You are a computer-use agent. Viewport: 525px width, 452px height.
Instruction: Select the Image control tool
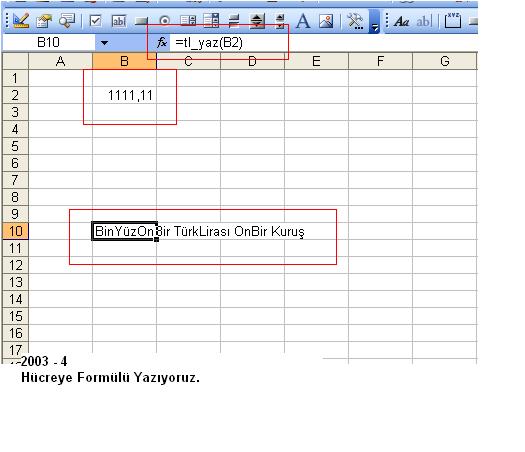(x=326, y=21)
